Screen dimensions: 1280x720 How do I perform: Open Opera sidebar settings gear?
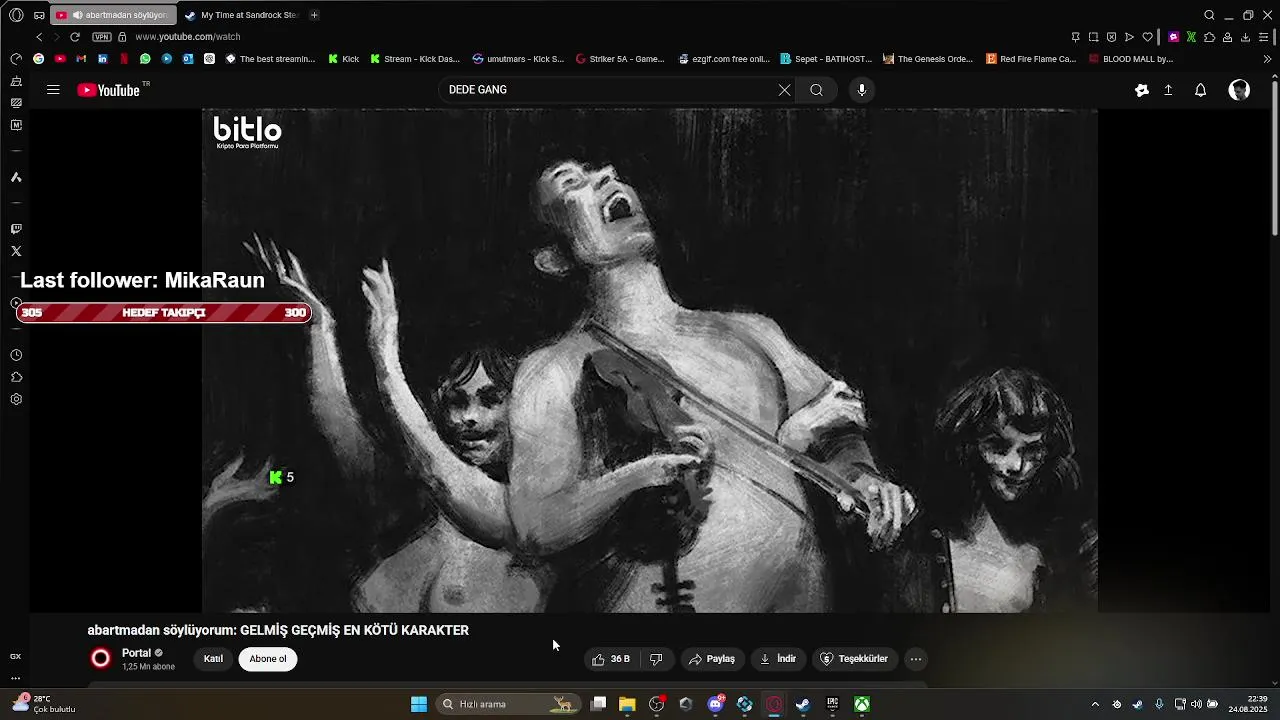(x=16, y=399)
